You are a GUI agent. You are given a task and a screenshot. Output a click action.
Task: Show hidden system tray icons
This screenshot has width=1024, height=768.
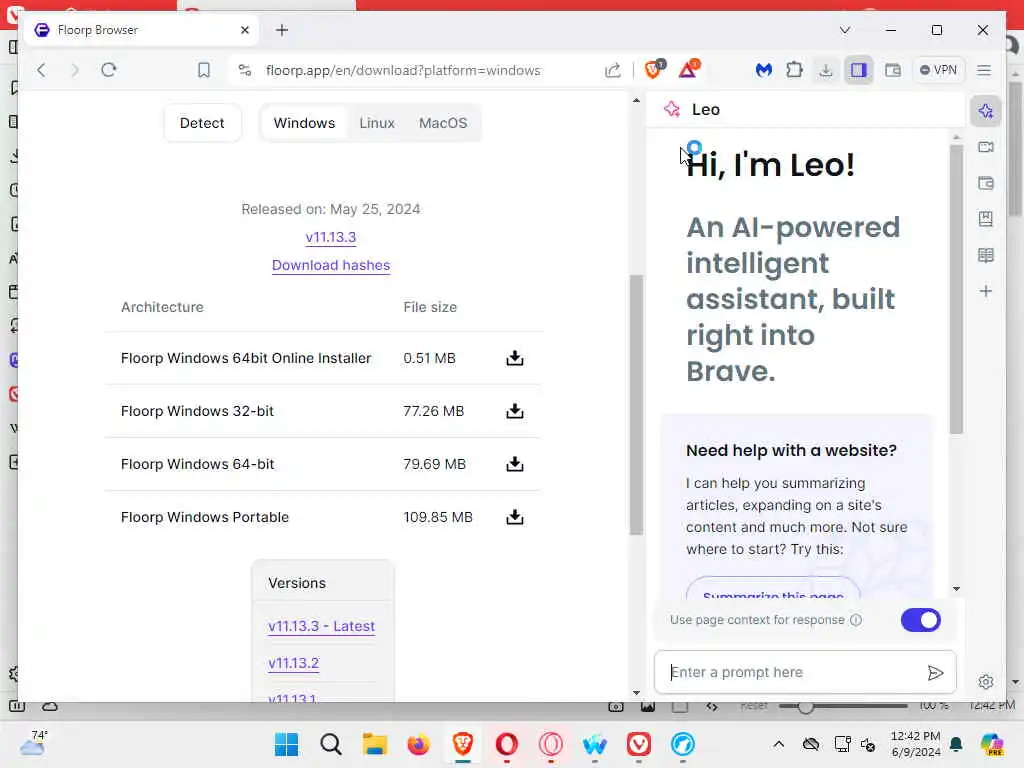(x=778, y=744)
